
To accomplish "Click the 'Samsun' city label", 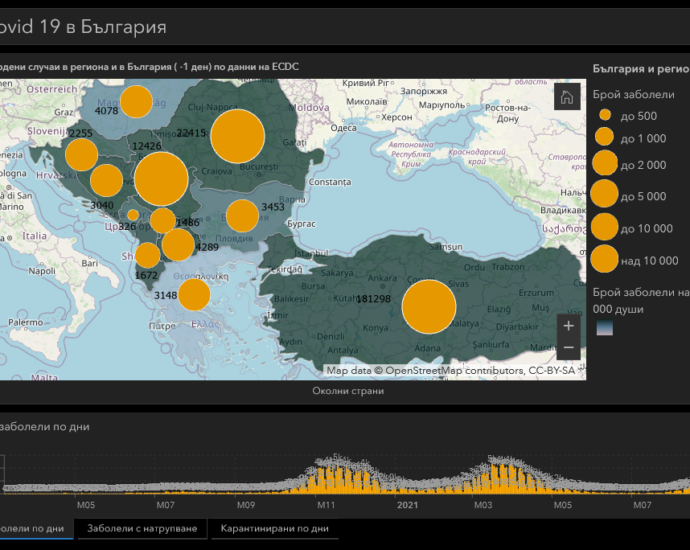I will pos(446,246).
